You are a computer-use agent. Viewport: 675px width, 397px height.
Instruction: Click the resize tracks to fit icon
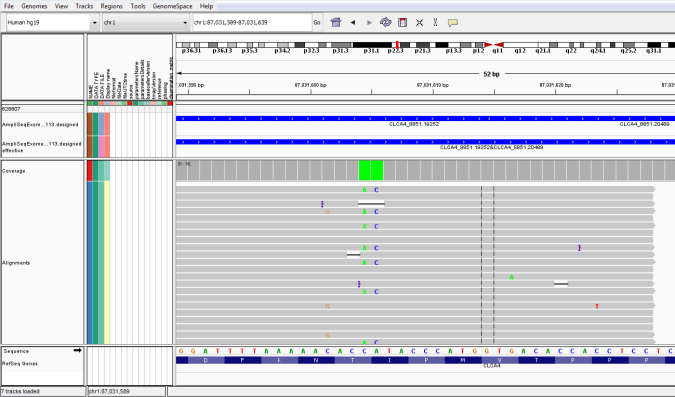click(x=419, y=22)
